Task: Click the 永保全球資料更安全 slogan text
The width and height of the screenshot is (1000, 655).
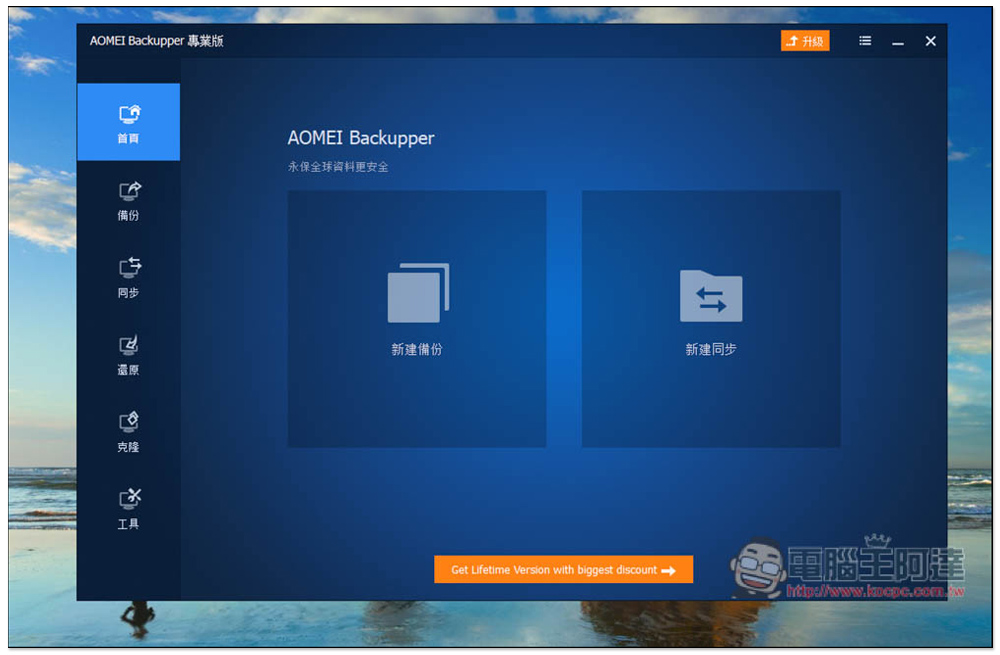Action: pos(337,167)
